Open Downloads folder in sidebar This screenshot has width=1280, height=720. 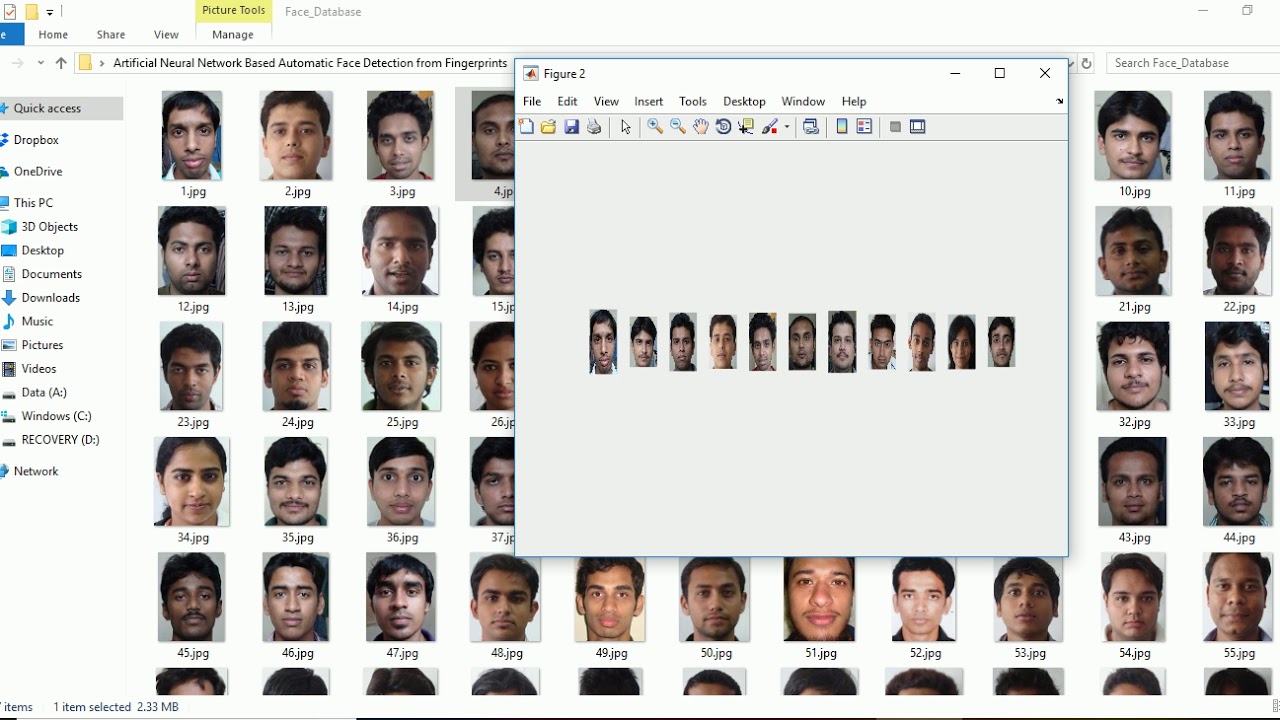(x=50, y=297)
